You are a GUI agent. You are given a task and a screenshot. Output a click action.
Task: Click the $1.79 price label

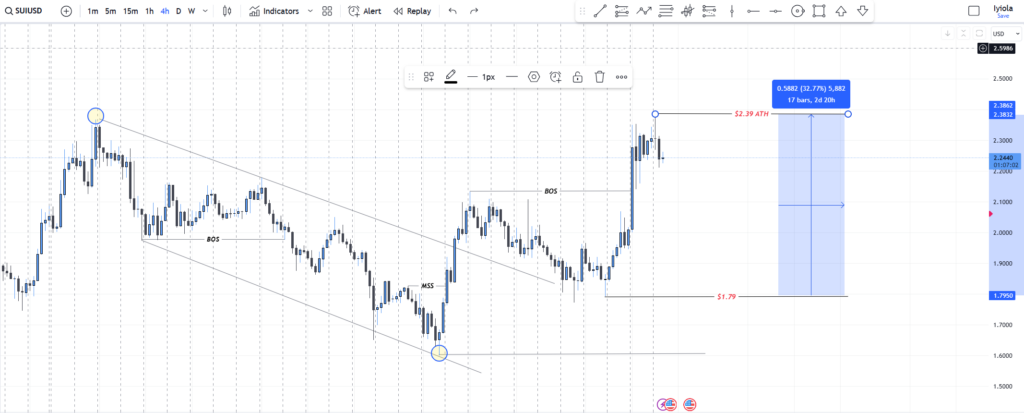pos(726,297)
